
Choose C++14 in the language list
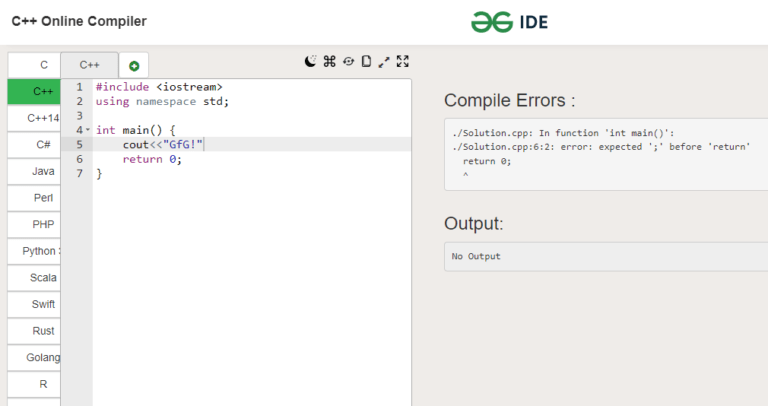click(x=34, y=118)
